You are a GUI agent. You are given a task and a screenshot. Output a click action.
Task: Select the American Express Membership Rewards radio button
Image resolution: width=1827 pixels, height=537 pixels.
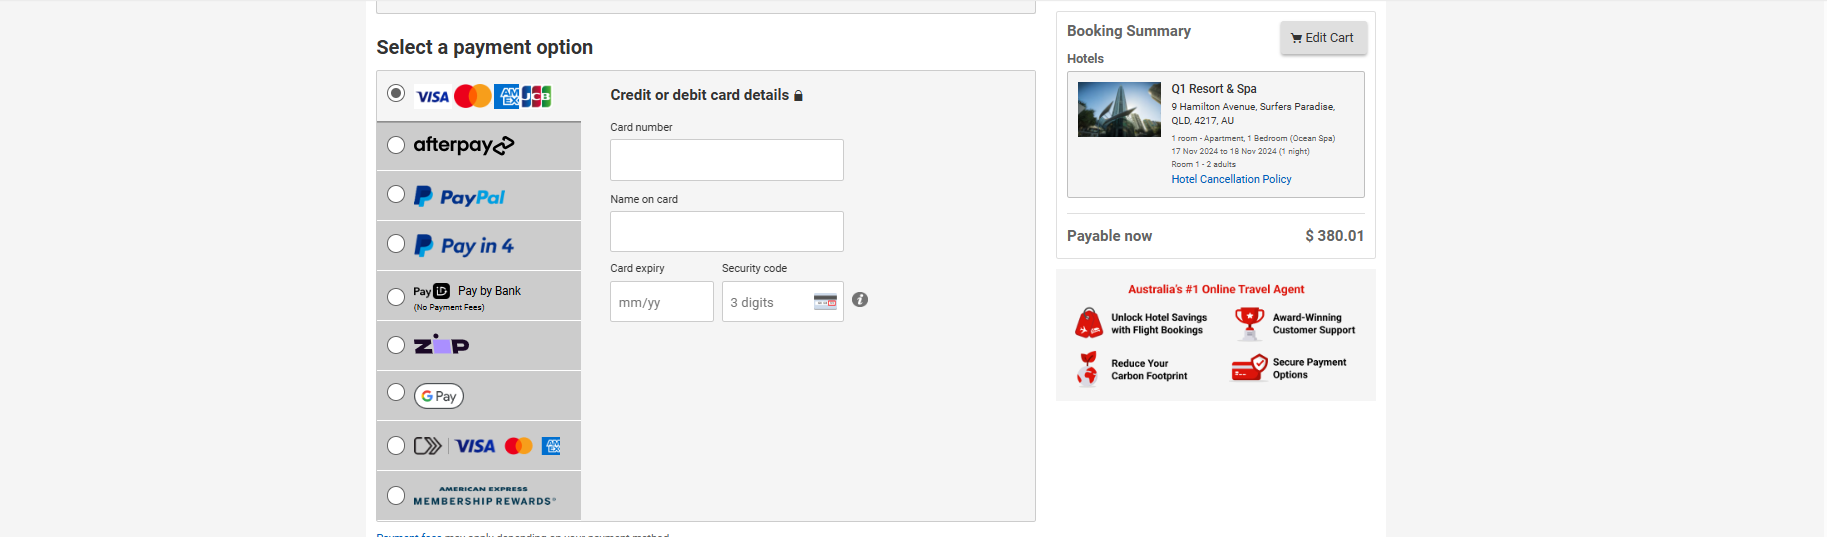click(396, 495)
